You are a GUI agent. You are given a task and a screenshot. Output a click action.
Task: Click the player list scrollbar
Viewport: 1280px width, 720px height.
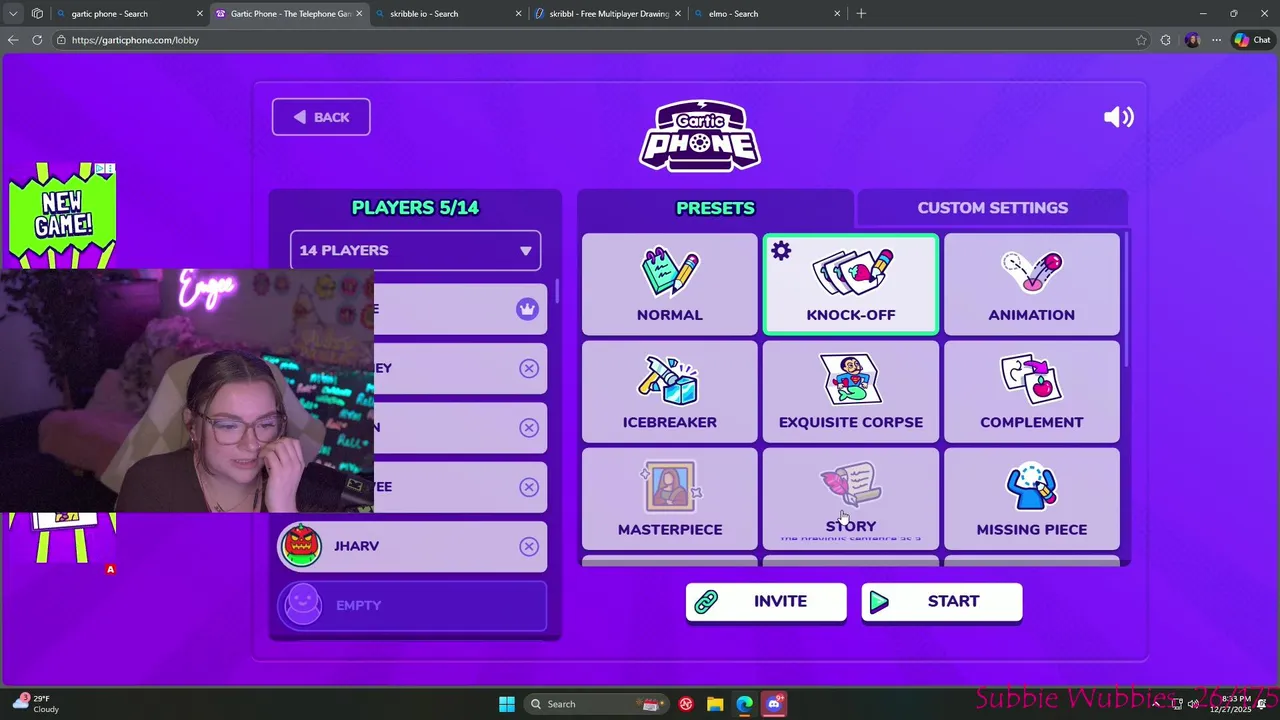point(557,293)
